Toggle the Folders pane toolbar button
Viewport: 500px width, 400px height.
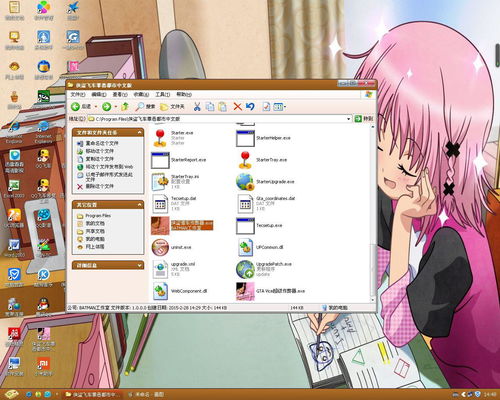172,107
